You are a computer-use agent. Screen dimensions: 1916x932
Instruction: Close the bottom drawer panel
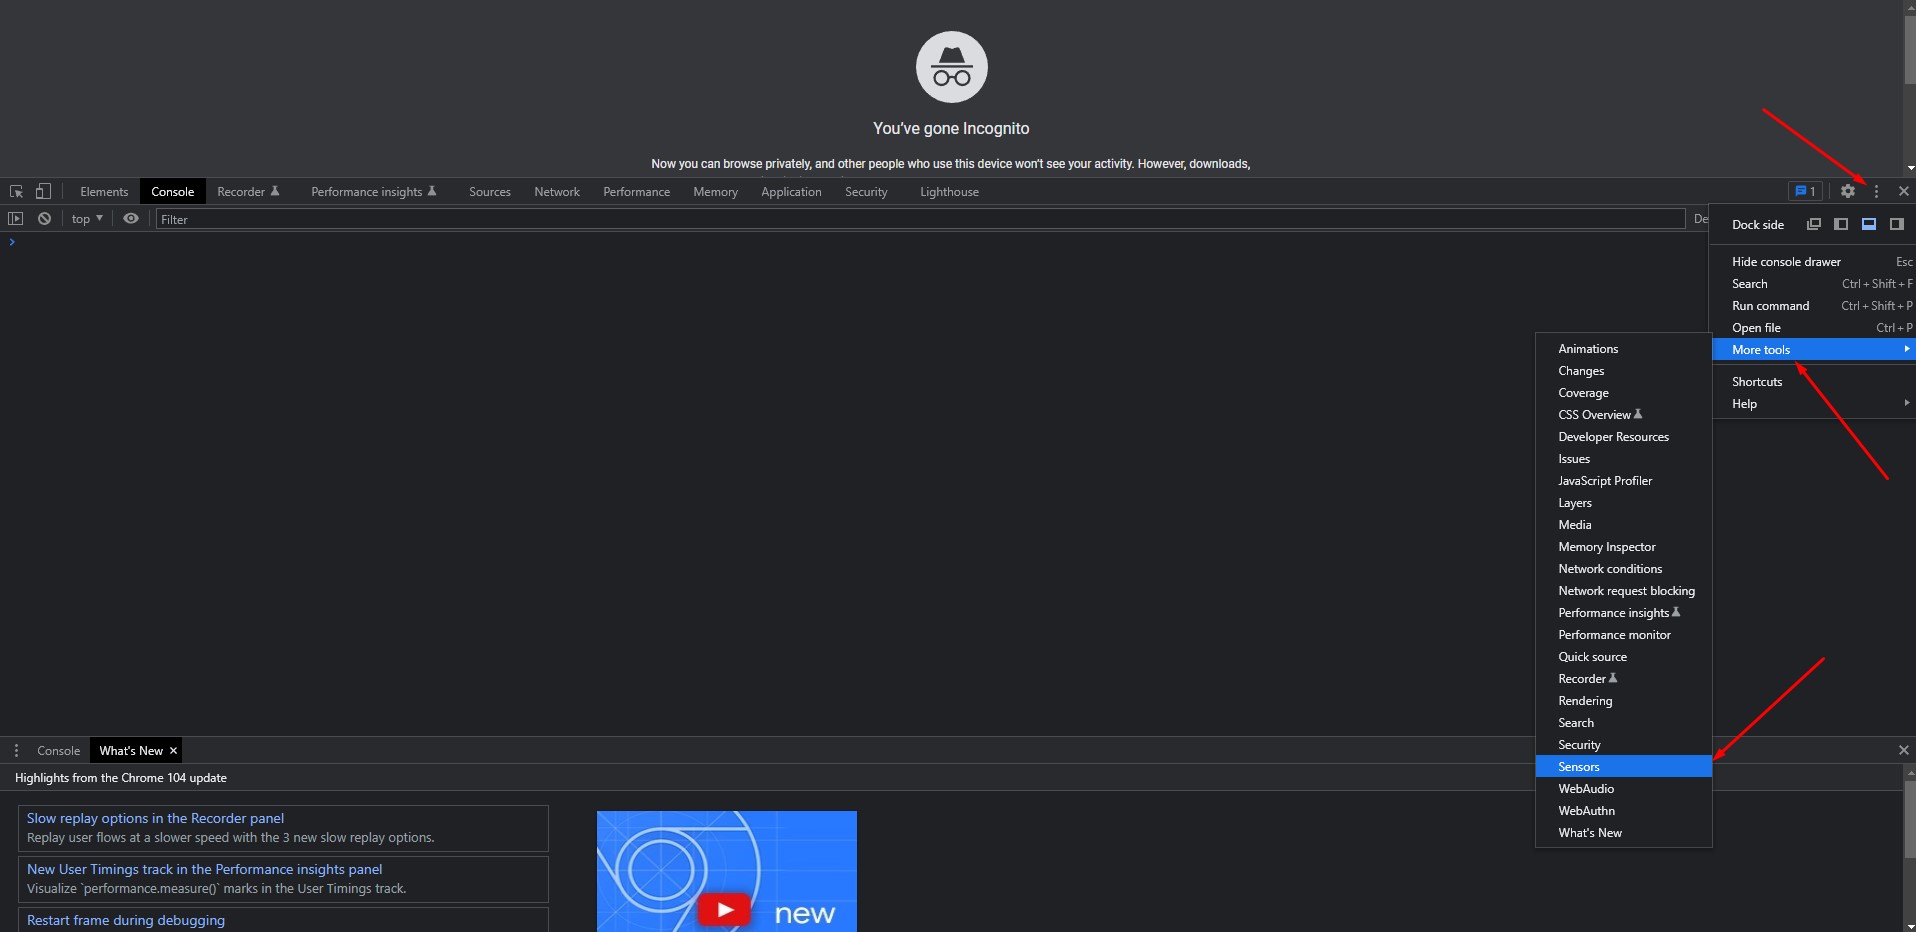pyautogui.click(x=1904, y=750)
